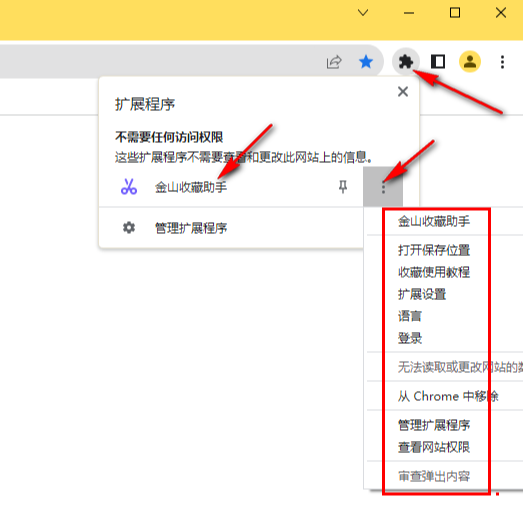Select 查看网站权限 menu item
Image resolution: width=523 pixels, height=505 pixels.
(x=434, y=447)
